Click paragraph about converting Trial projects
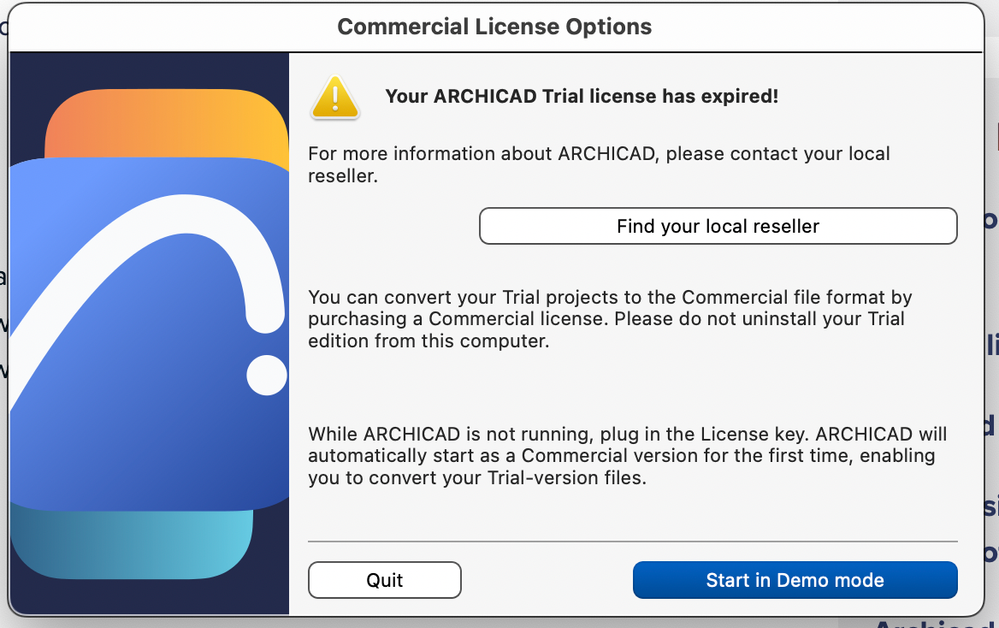This screenshot has width=999, height=628. (x=609, y=298)
